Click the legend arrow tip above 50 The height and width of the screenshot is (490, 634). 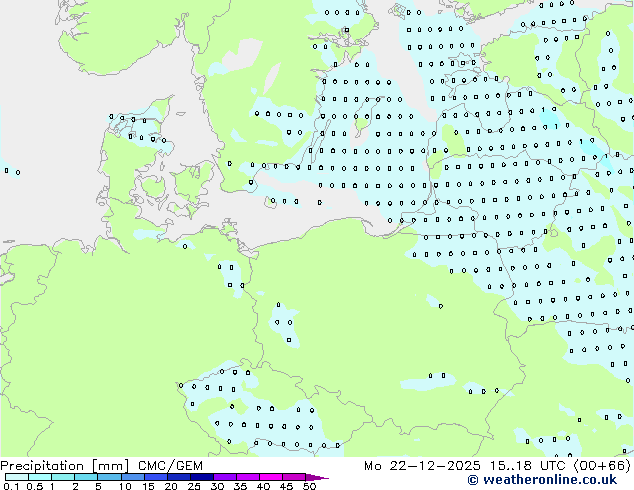click(317, 477)
